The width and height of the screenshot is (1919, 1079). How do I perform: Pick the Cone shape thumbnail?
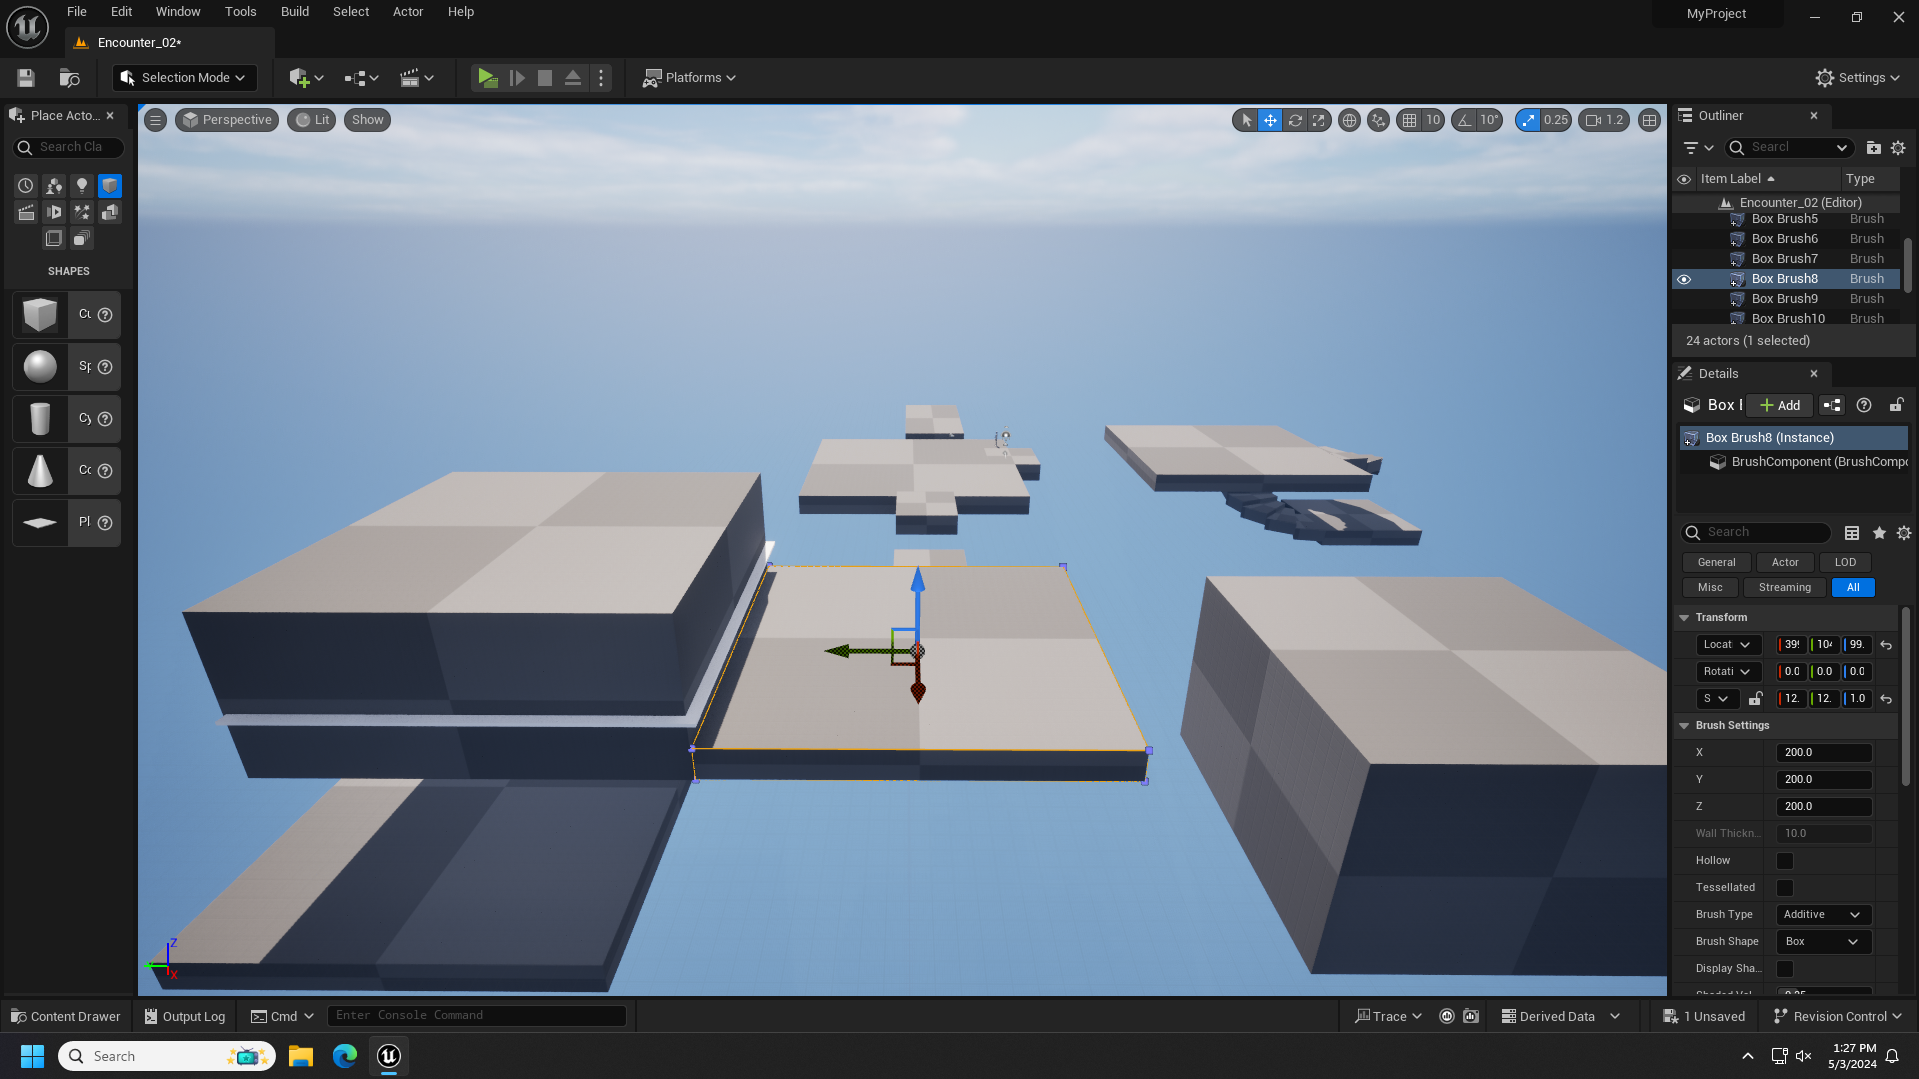click(x=40, y=471)
